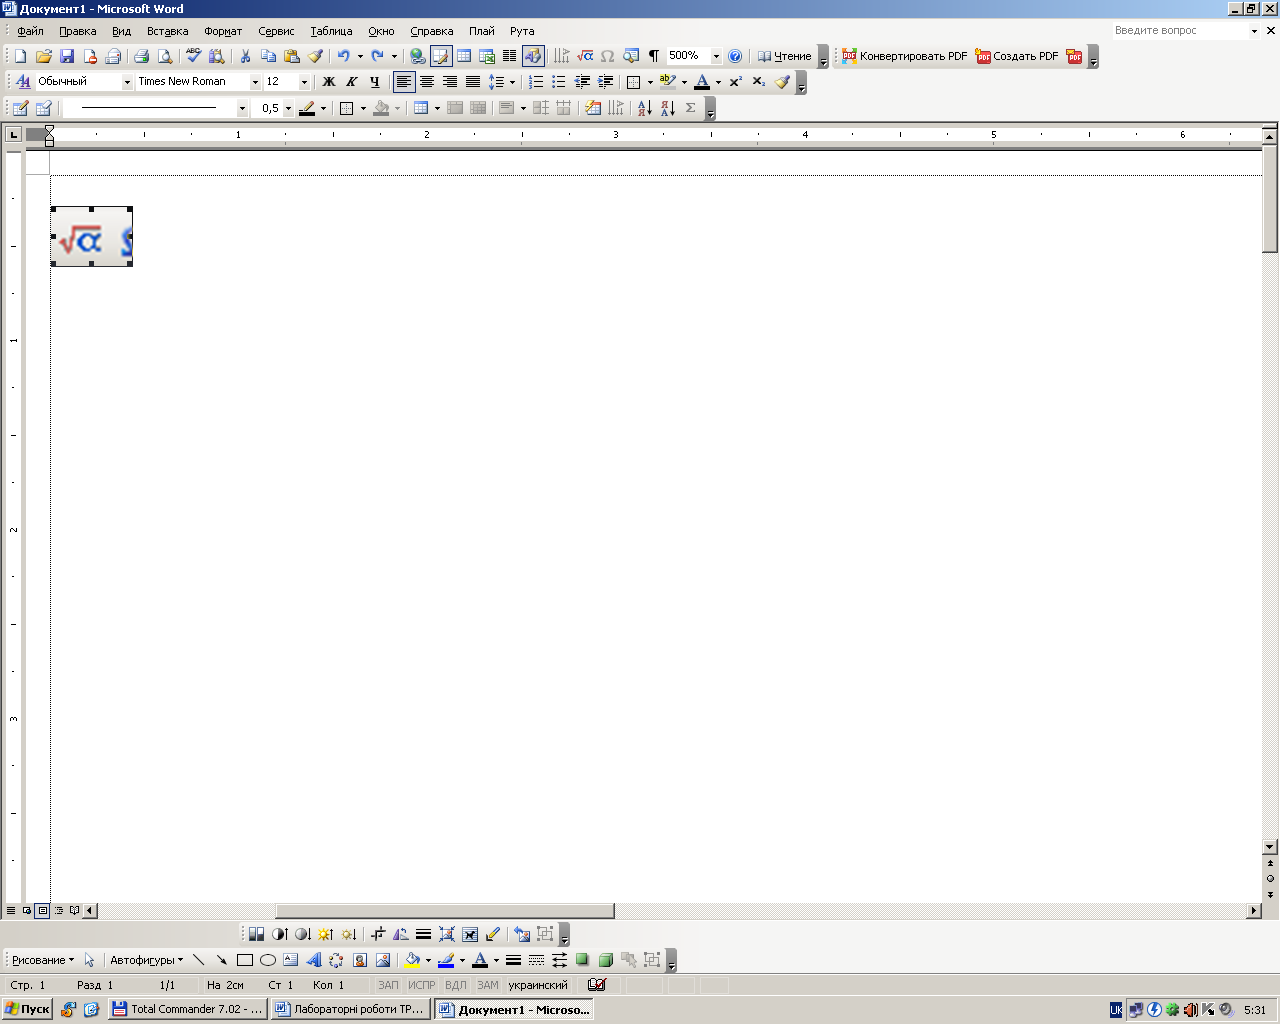The width and height of the screenshot is (1280, 1024).
Task: Open the Правка menu
Action: (x=77, y=31)
